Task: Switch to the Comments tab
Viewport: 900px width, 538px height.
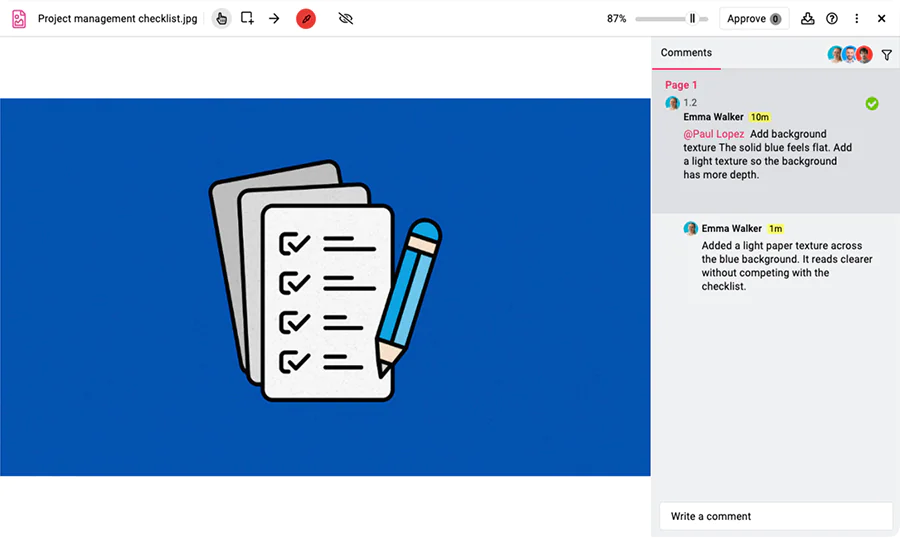Action: click(686, 52)
